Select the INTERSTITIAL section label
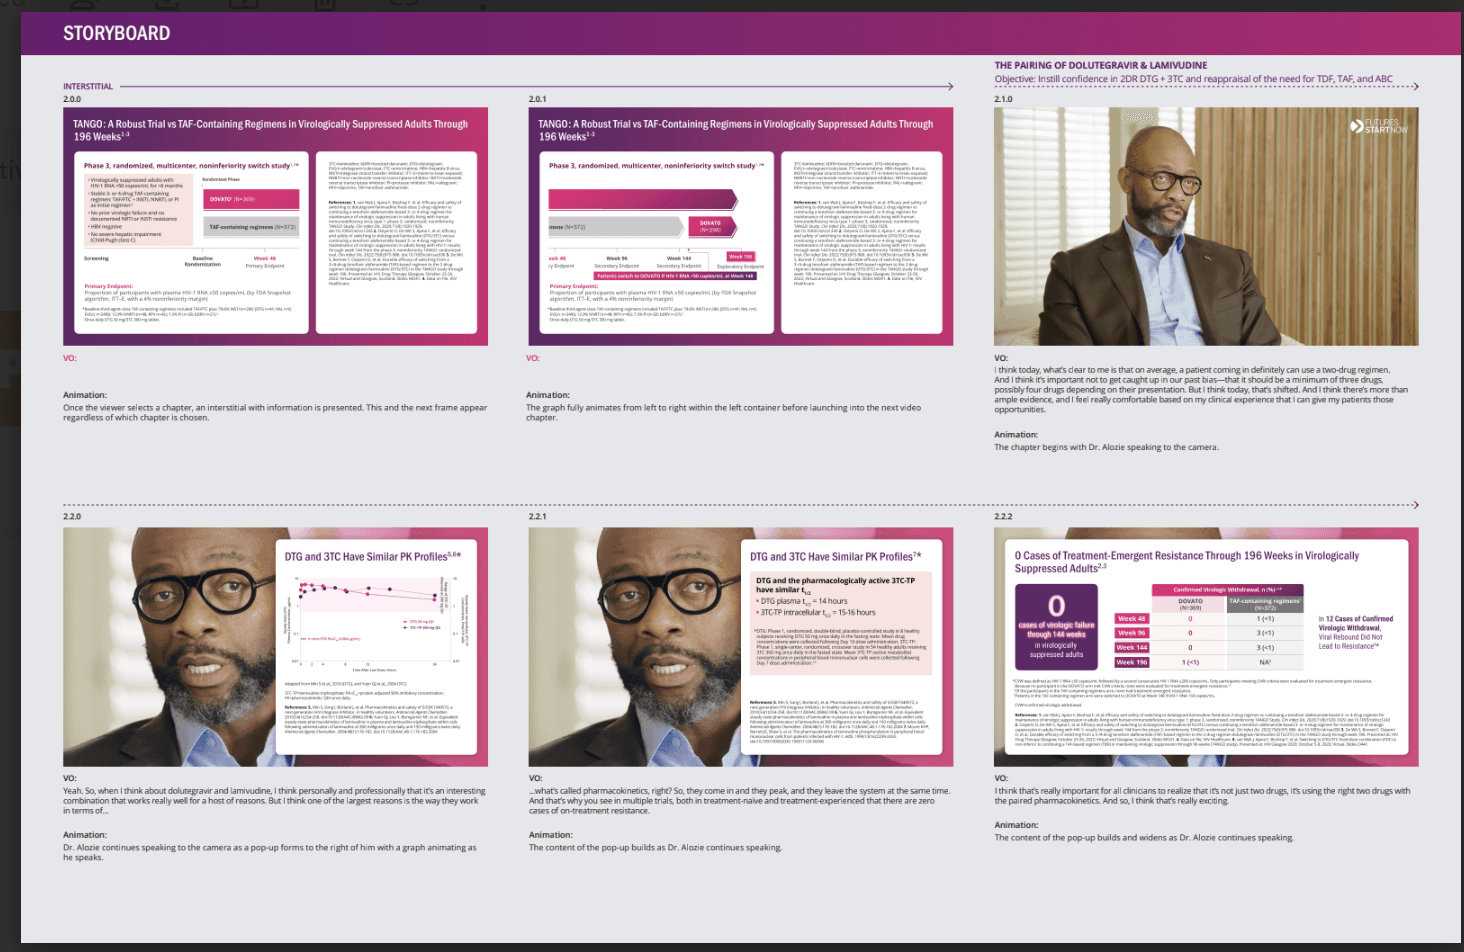This screenshot has width=1464, height=952. 88,87
